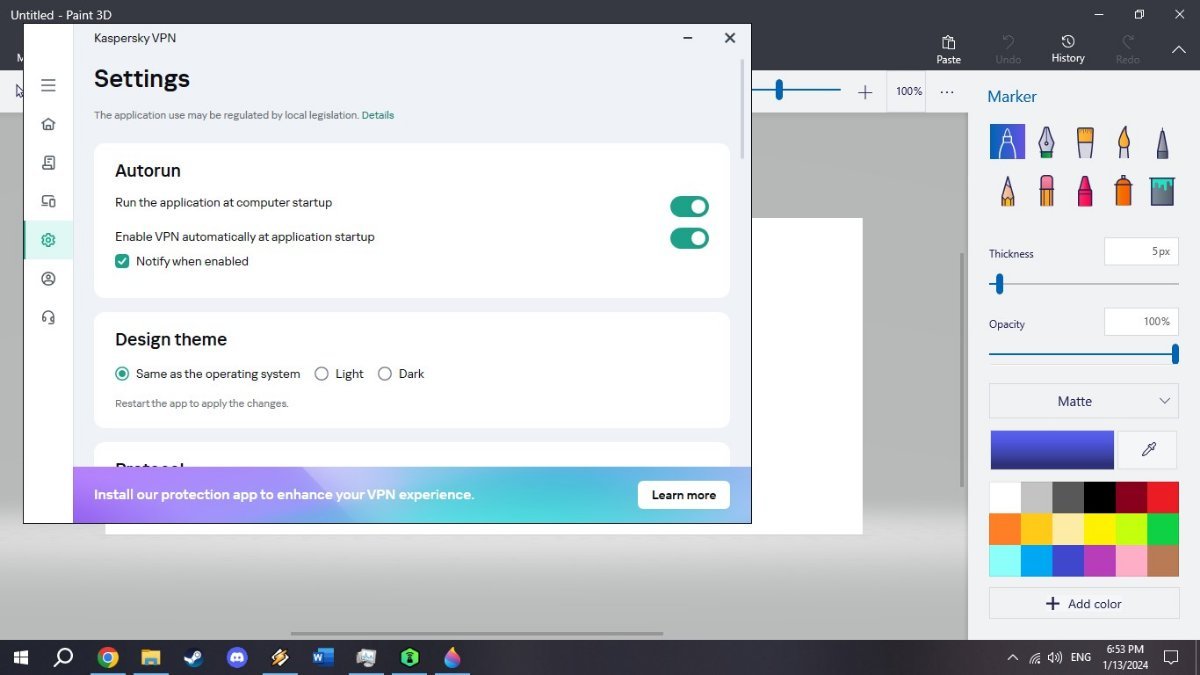This screenshot has width=1200, height=675.
Task: Choose the red color swatch
Action: (x=1163, y=498)
